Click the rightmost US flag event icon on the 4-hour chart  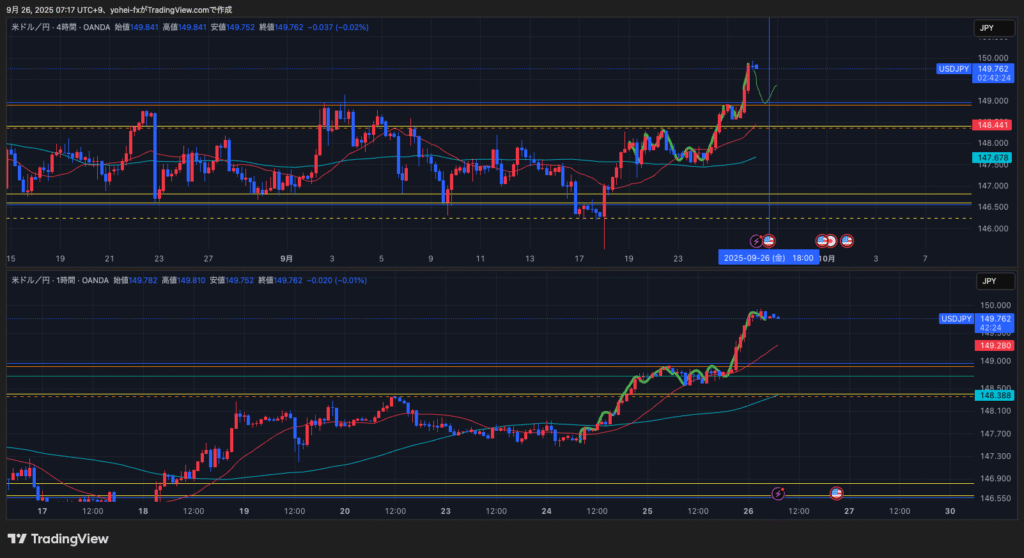click(x=846, y=240)
